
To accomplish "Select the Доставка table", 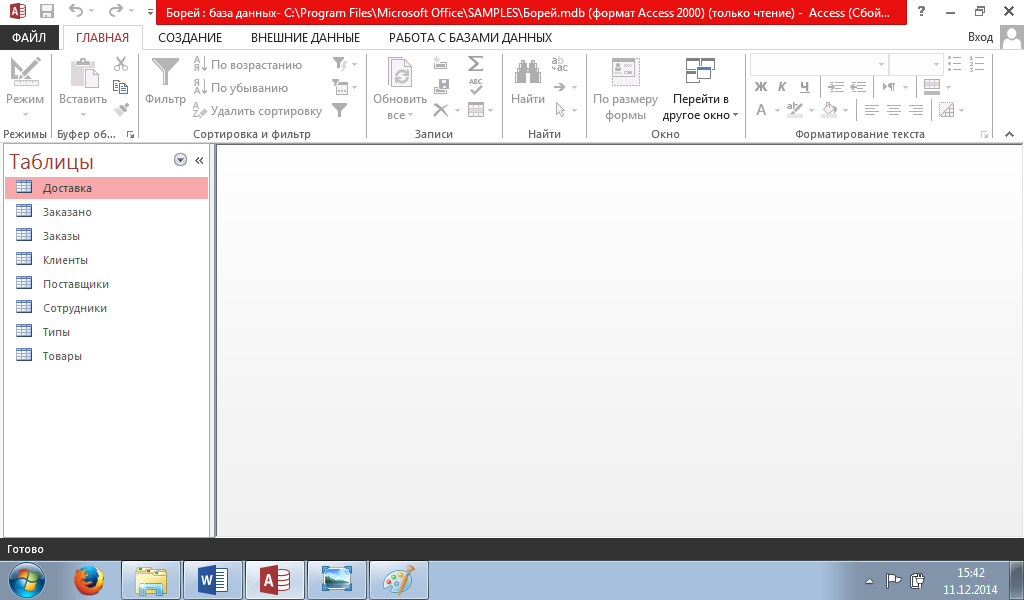I will pos(106,188).
